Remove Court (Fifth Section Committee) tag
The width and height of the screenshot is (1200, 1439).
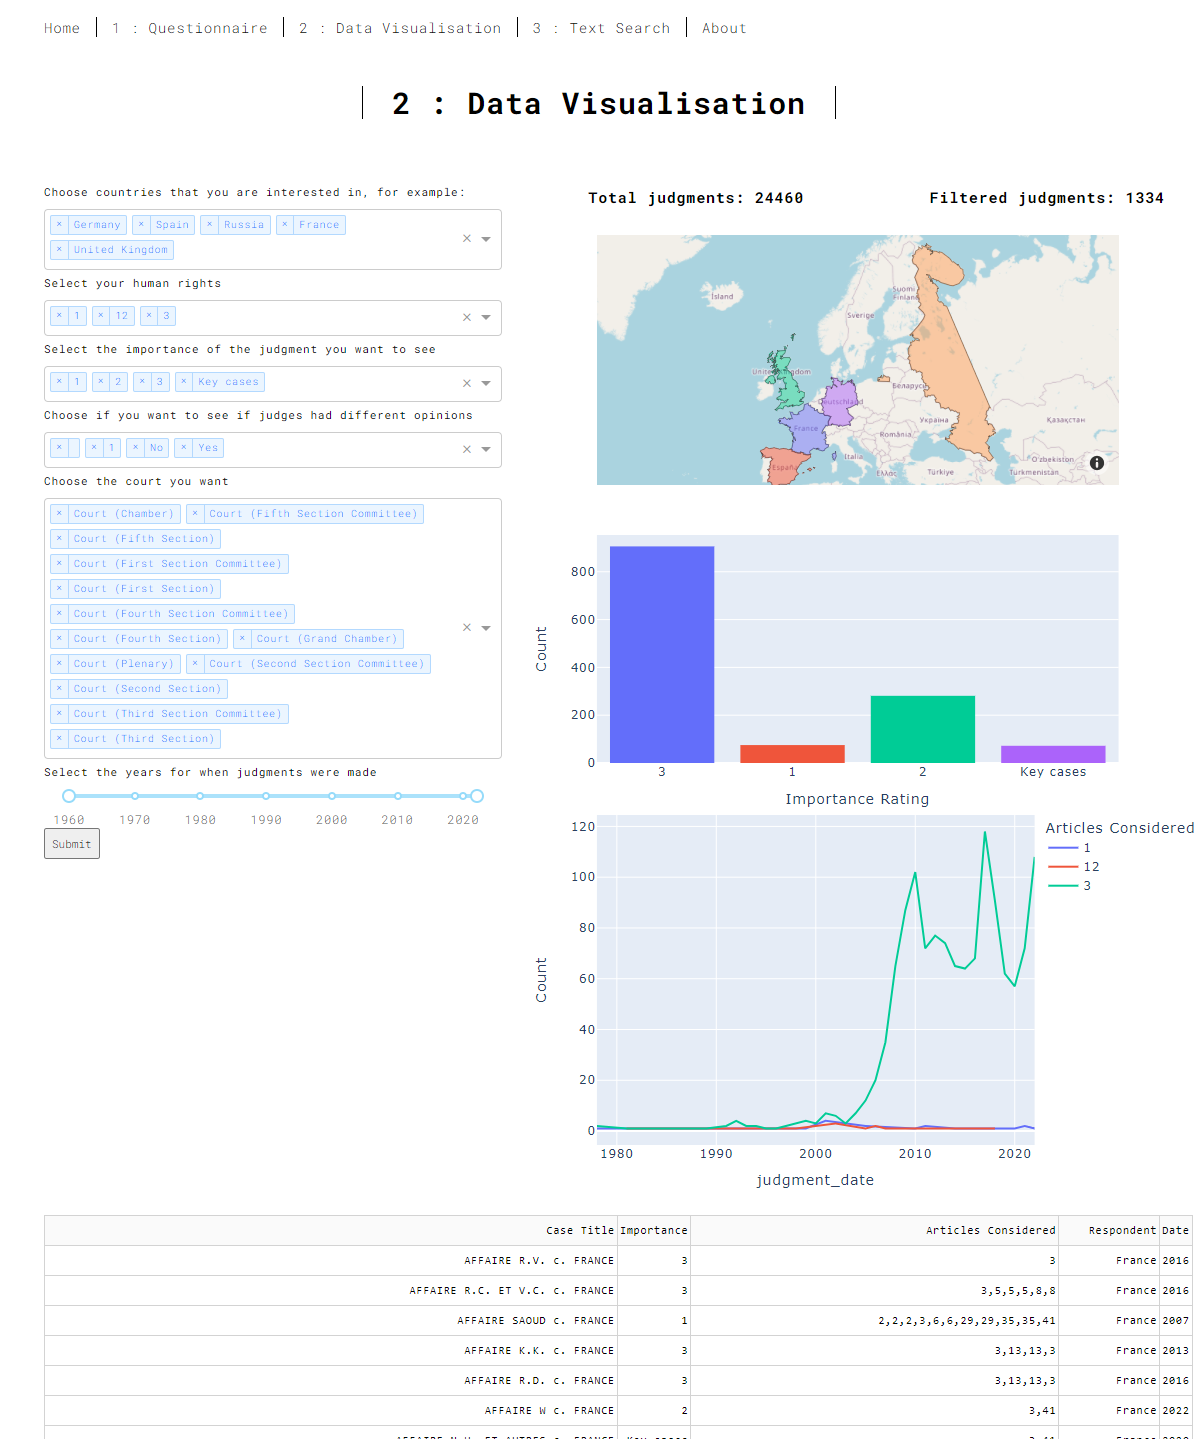coord(195,514)
